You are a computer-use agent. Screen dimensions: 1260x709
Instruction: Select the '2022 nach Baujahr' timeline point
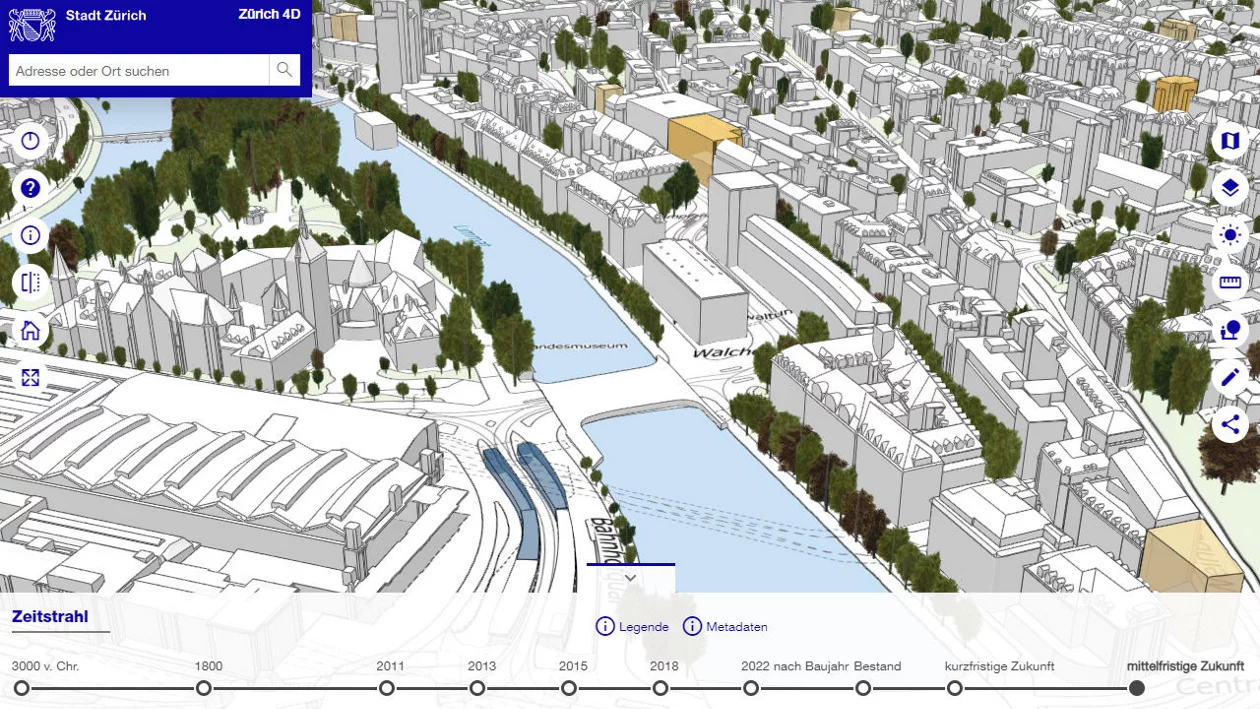tap(751, 688)
